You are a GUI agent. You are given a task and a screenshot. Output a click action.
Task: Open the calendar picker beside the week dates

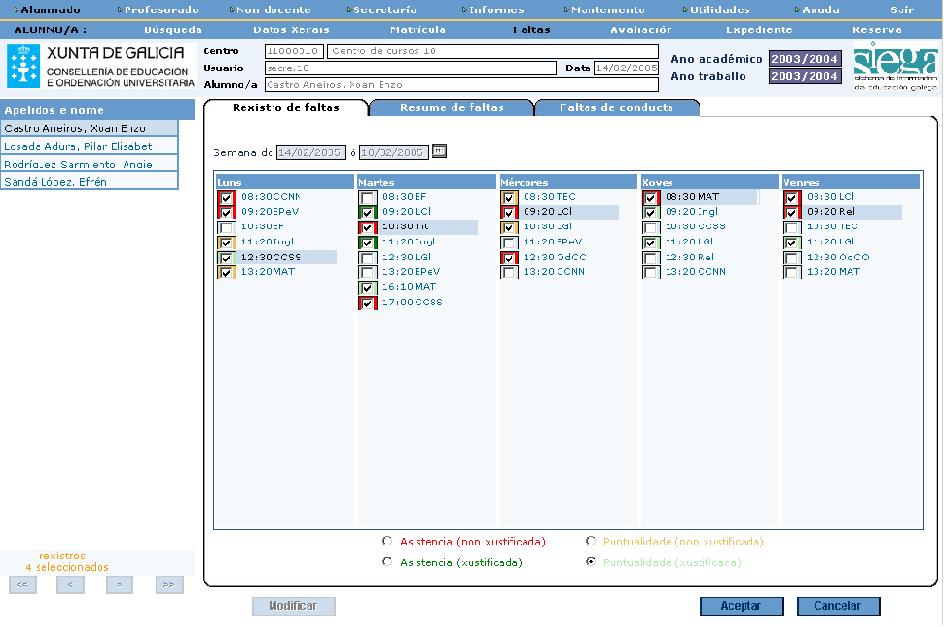[x=439, y=152]
